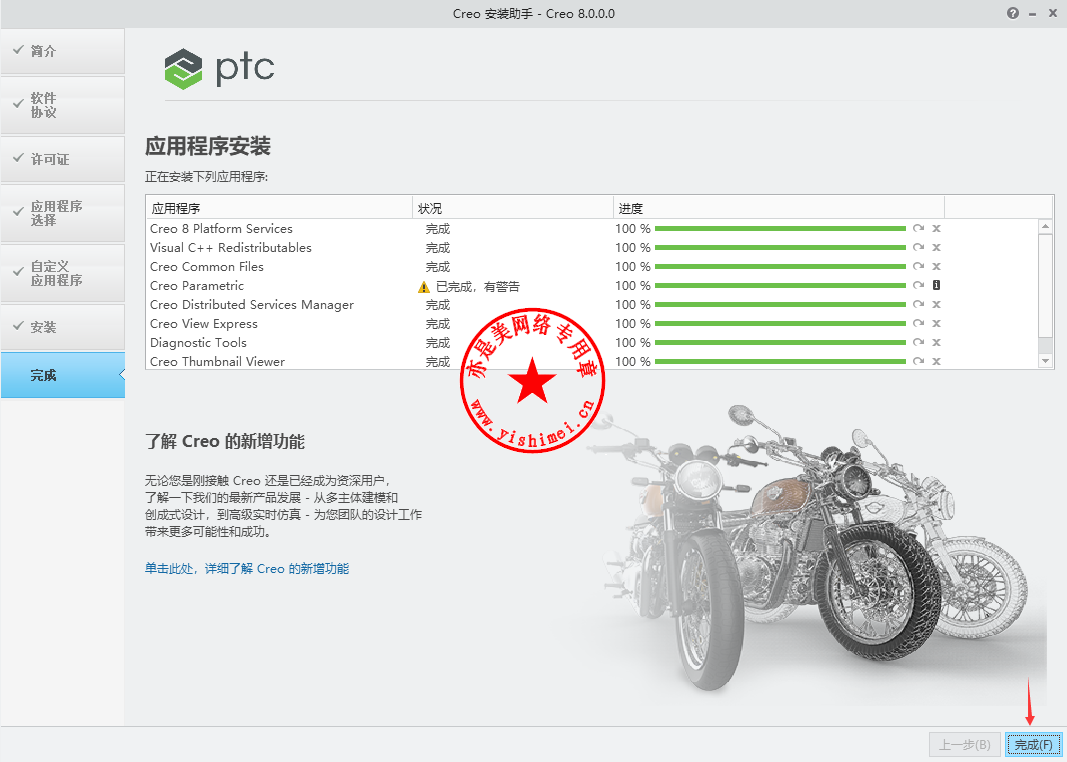Screen dimensions: 1067x762
Task: Click the PTC logo
Action: pos(219,68)
